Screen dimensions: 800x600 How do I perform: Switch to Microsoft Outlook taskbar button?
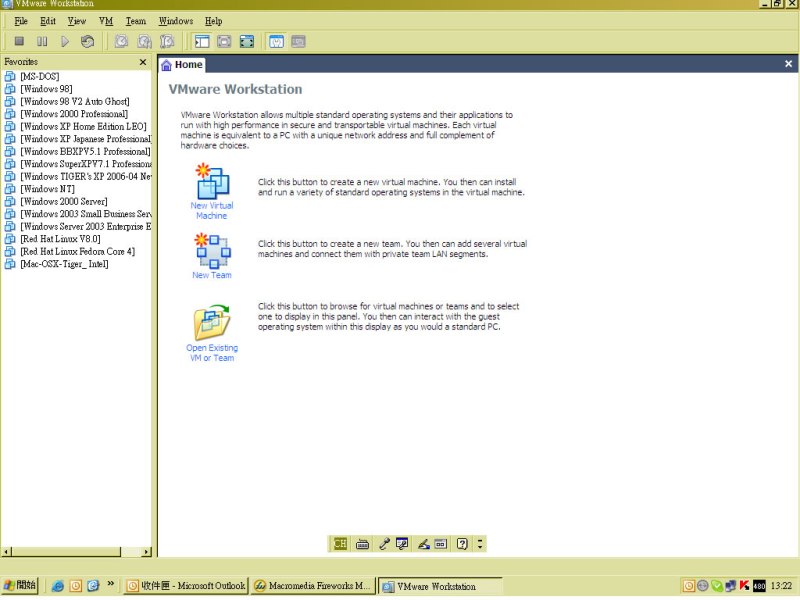point(186,586)
